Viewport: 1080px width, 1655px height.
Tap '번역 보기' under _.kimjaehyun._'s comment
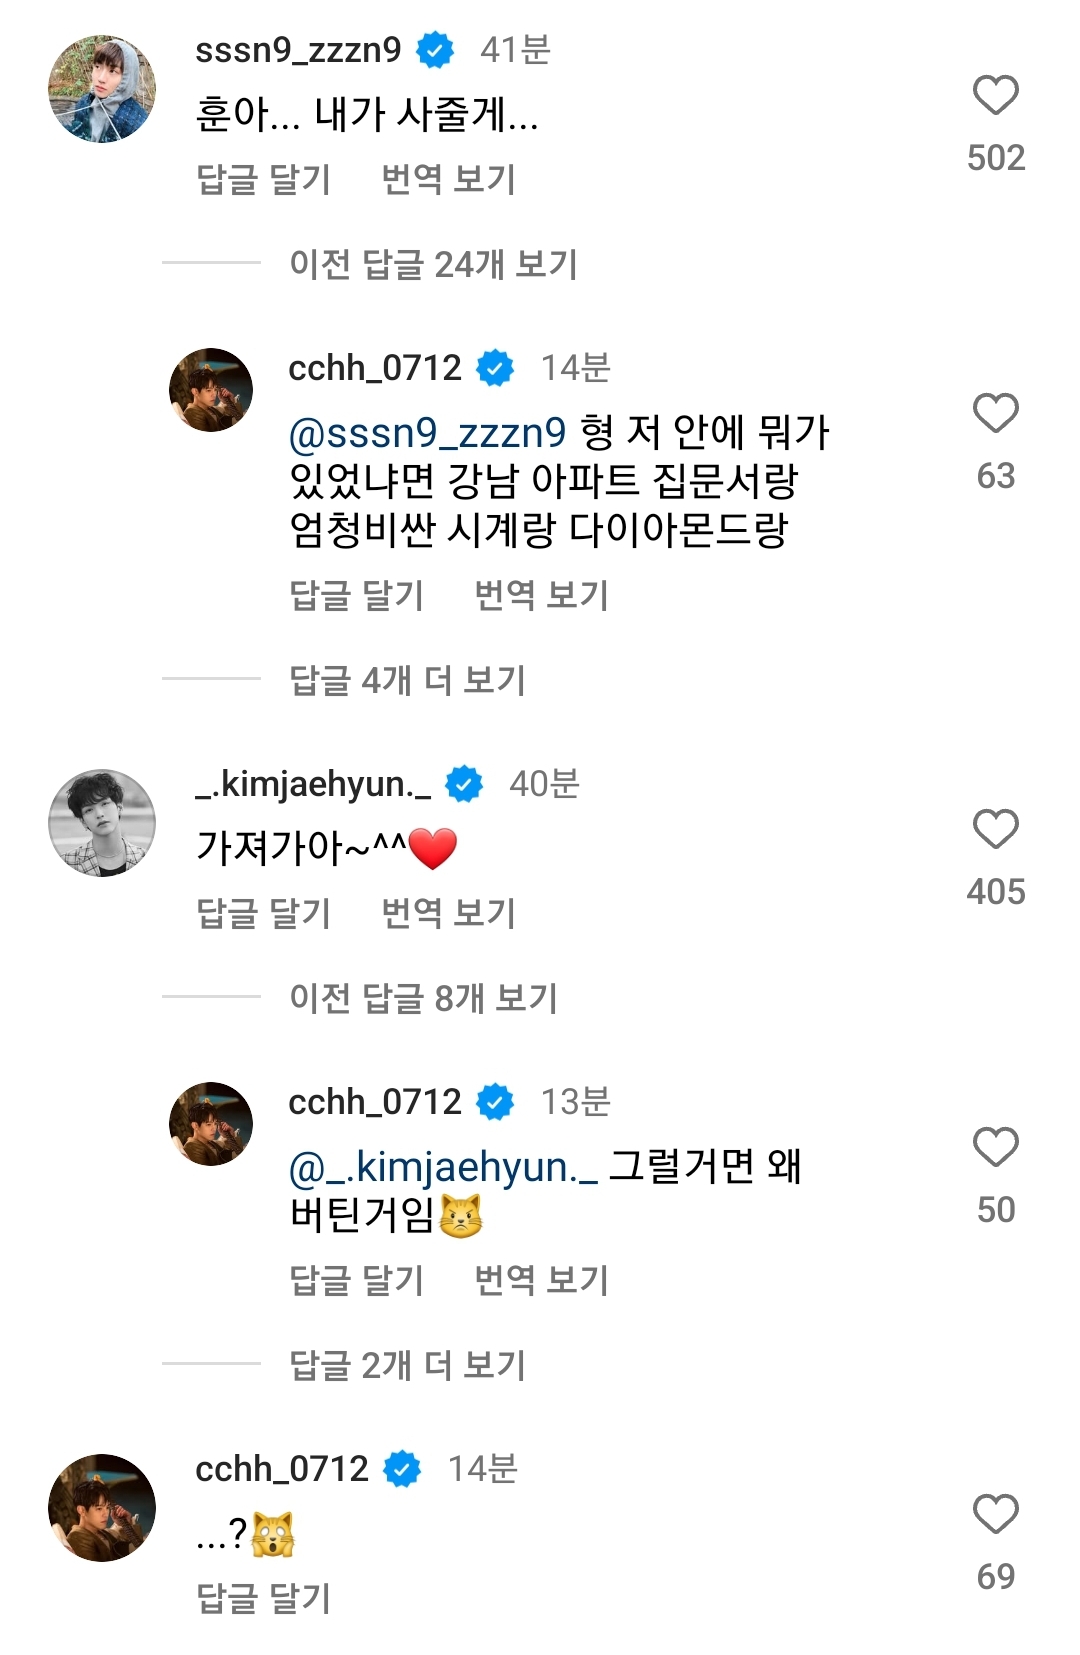[x=449, y=913]
